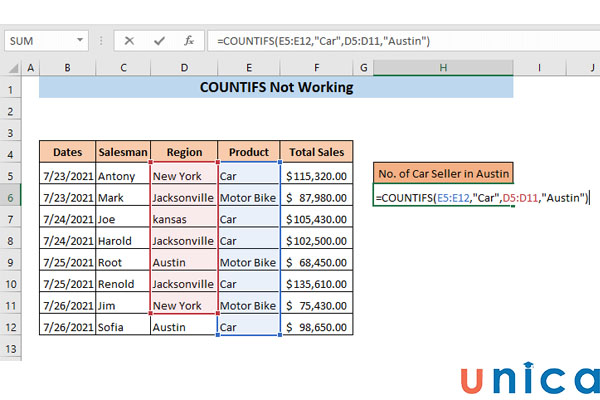Select the row 12 header
This screenshot has width=600, height=400.
pos(12,327)
